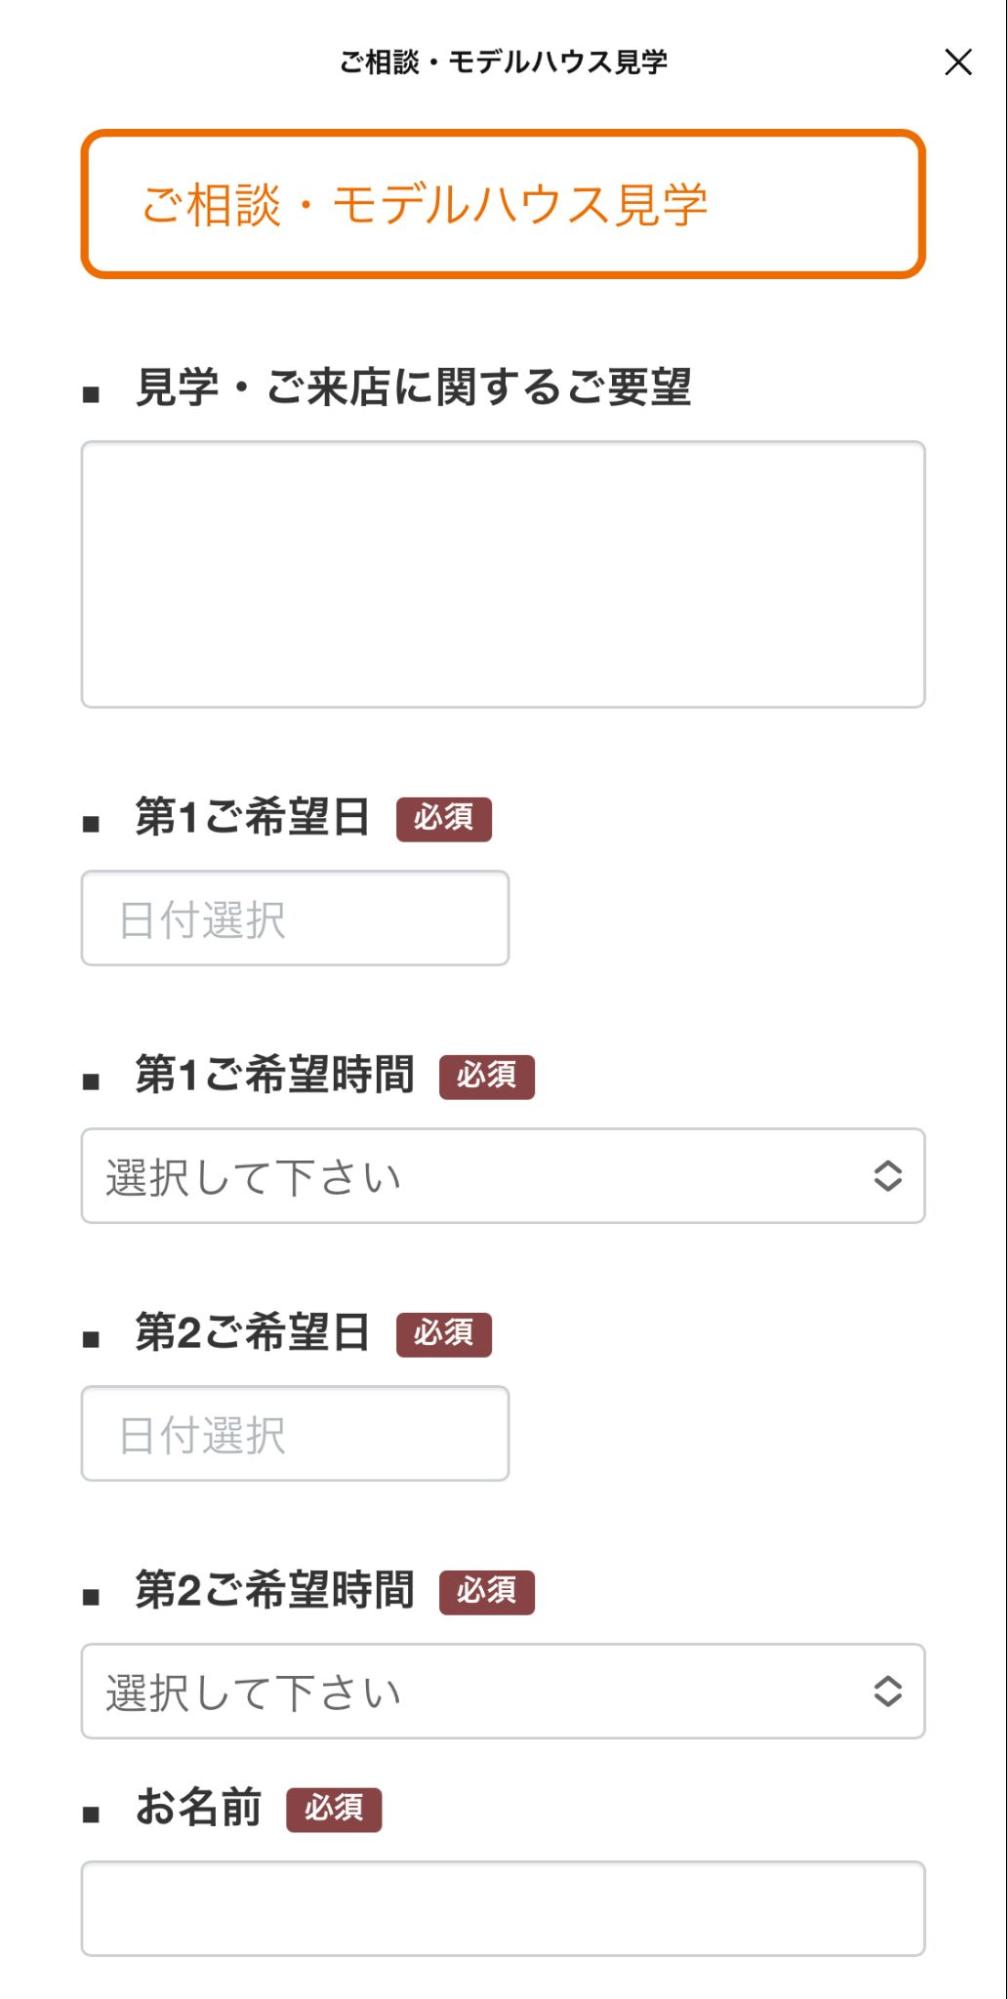Click the 必須 badge next to 第2ご希望日
This screenshot has height=1999, width=1007.
444,1333
